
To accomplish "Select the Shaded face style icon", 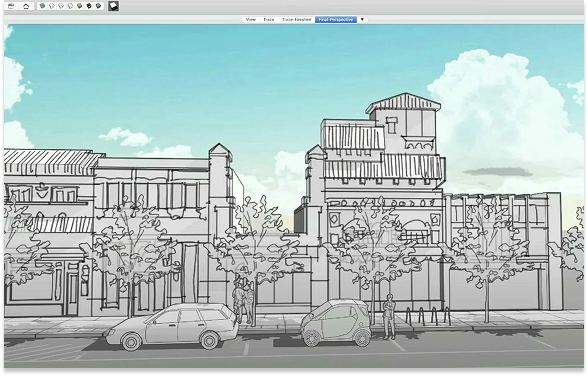I will pyautogui.click(x=80, y=6).
